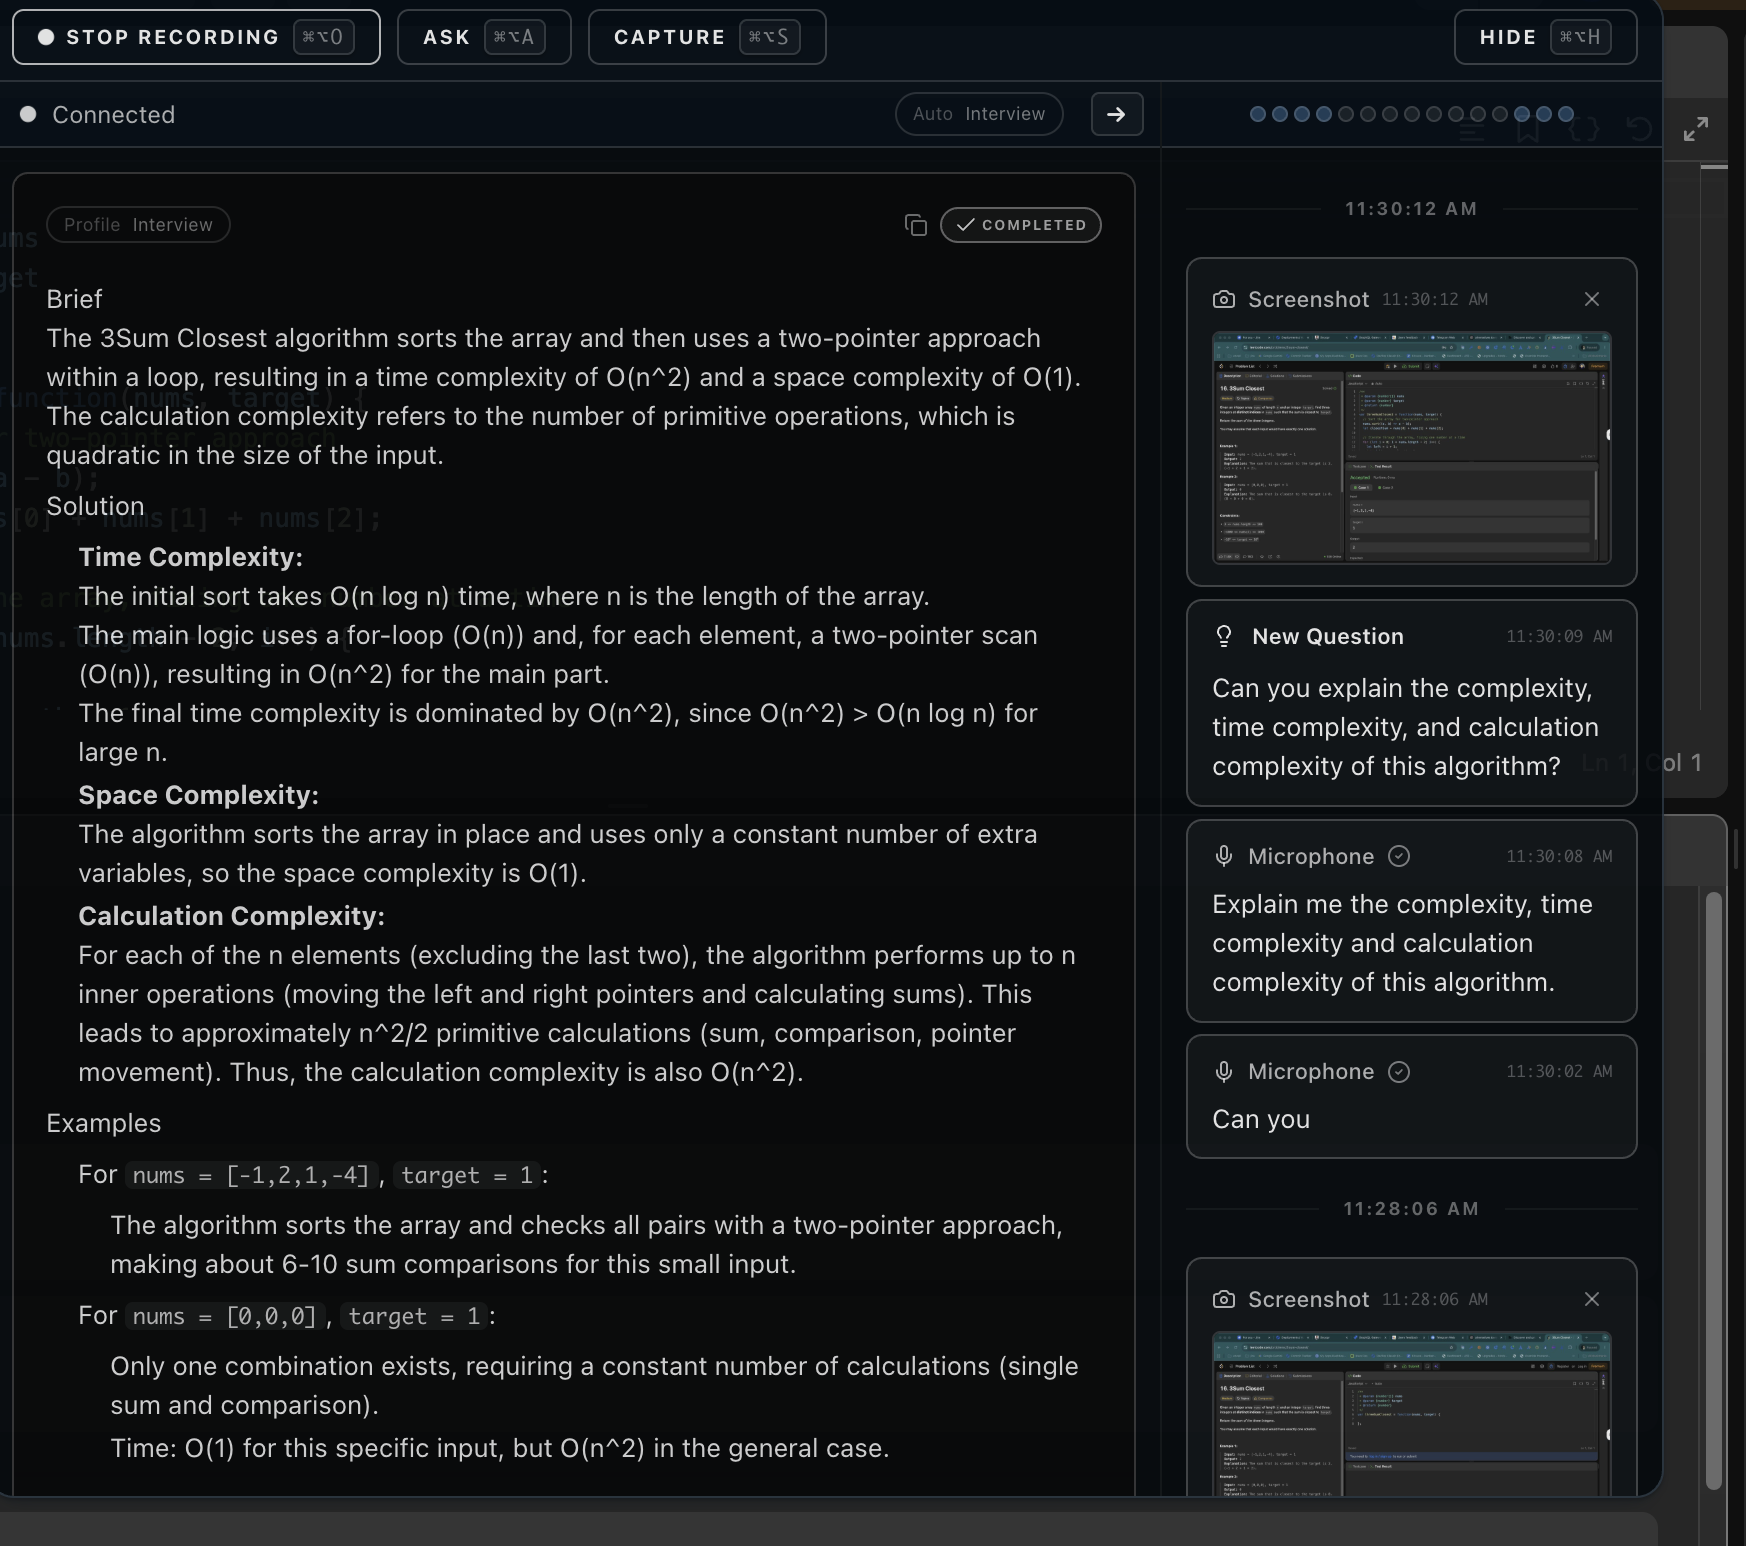The image size is (1746, 1546).
Task: Click the microphone icon on the 11:30:08 entry
Action: [x=1223, y=856]
